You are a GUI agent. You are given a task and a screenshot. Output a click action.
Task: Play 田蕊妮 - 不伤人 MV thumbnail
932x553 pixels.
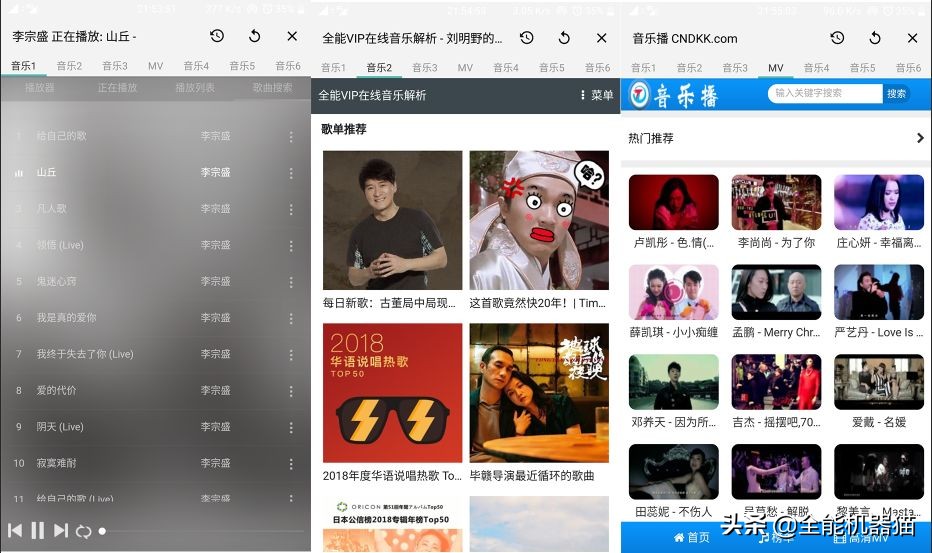673,472
